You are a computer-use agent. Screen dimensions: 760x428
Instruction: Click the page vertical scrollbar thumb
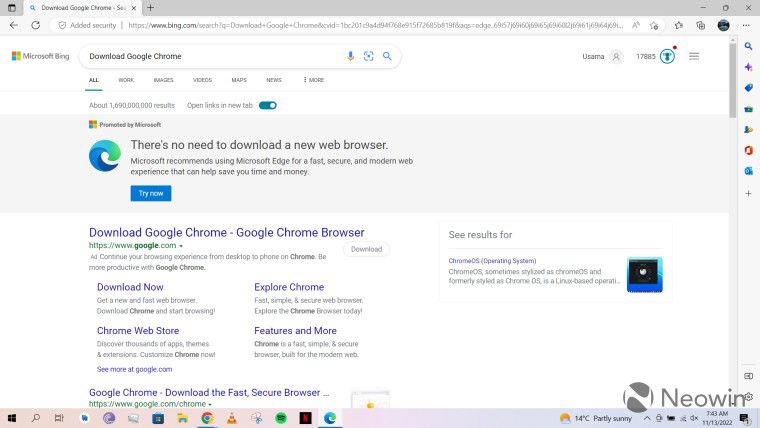(x=732, y=80)
